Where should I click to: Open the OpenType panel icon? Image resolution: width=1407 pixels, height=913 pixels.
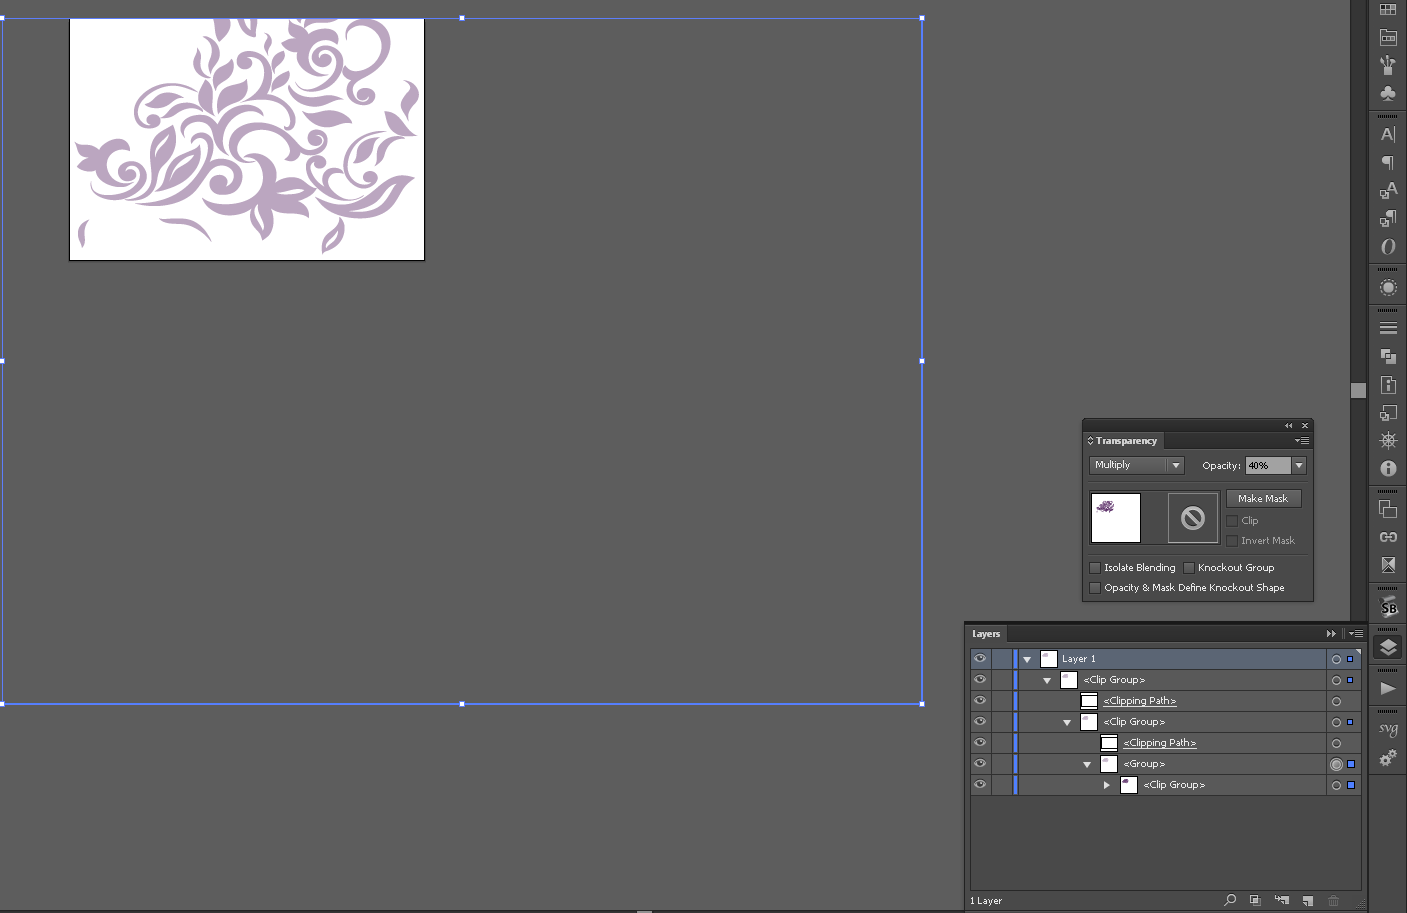click(1388, 246)
